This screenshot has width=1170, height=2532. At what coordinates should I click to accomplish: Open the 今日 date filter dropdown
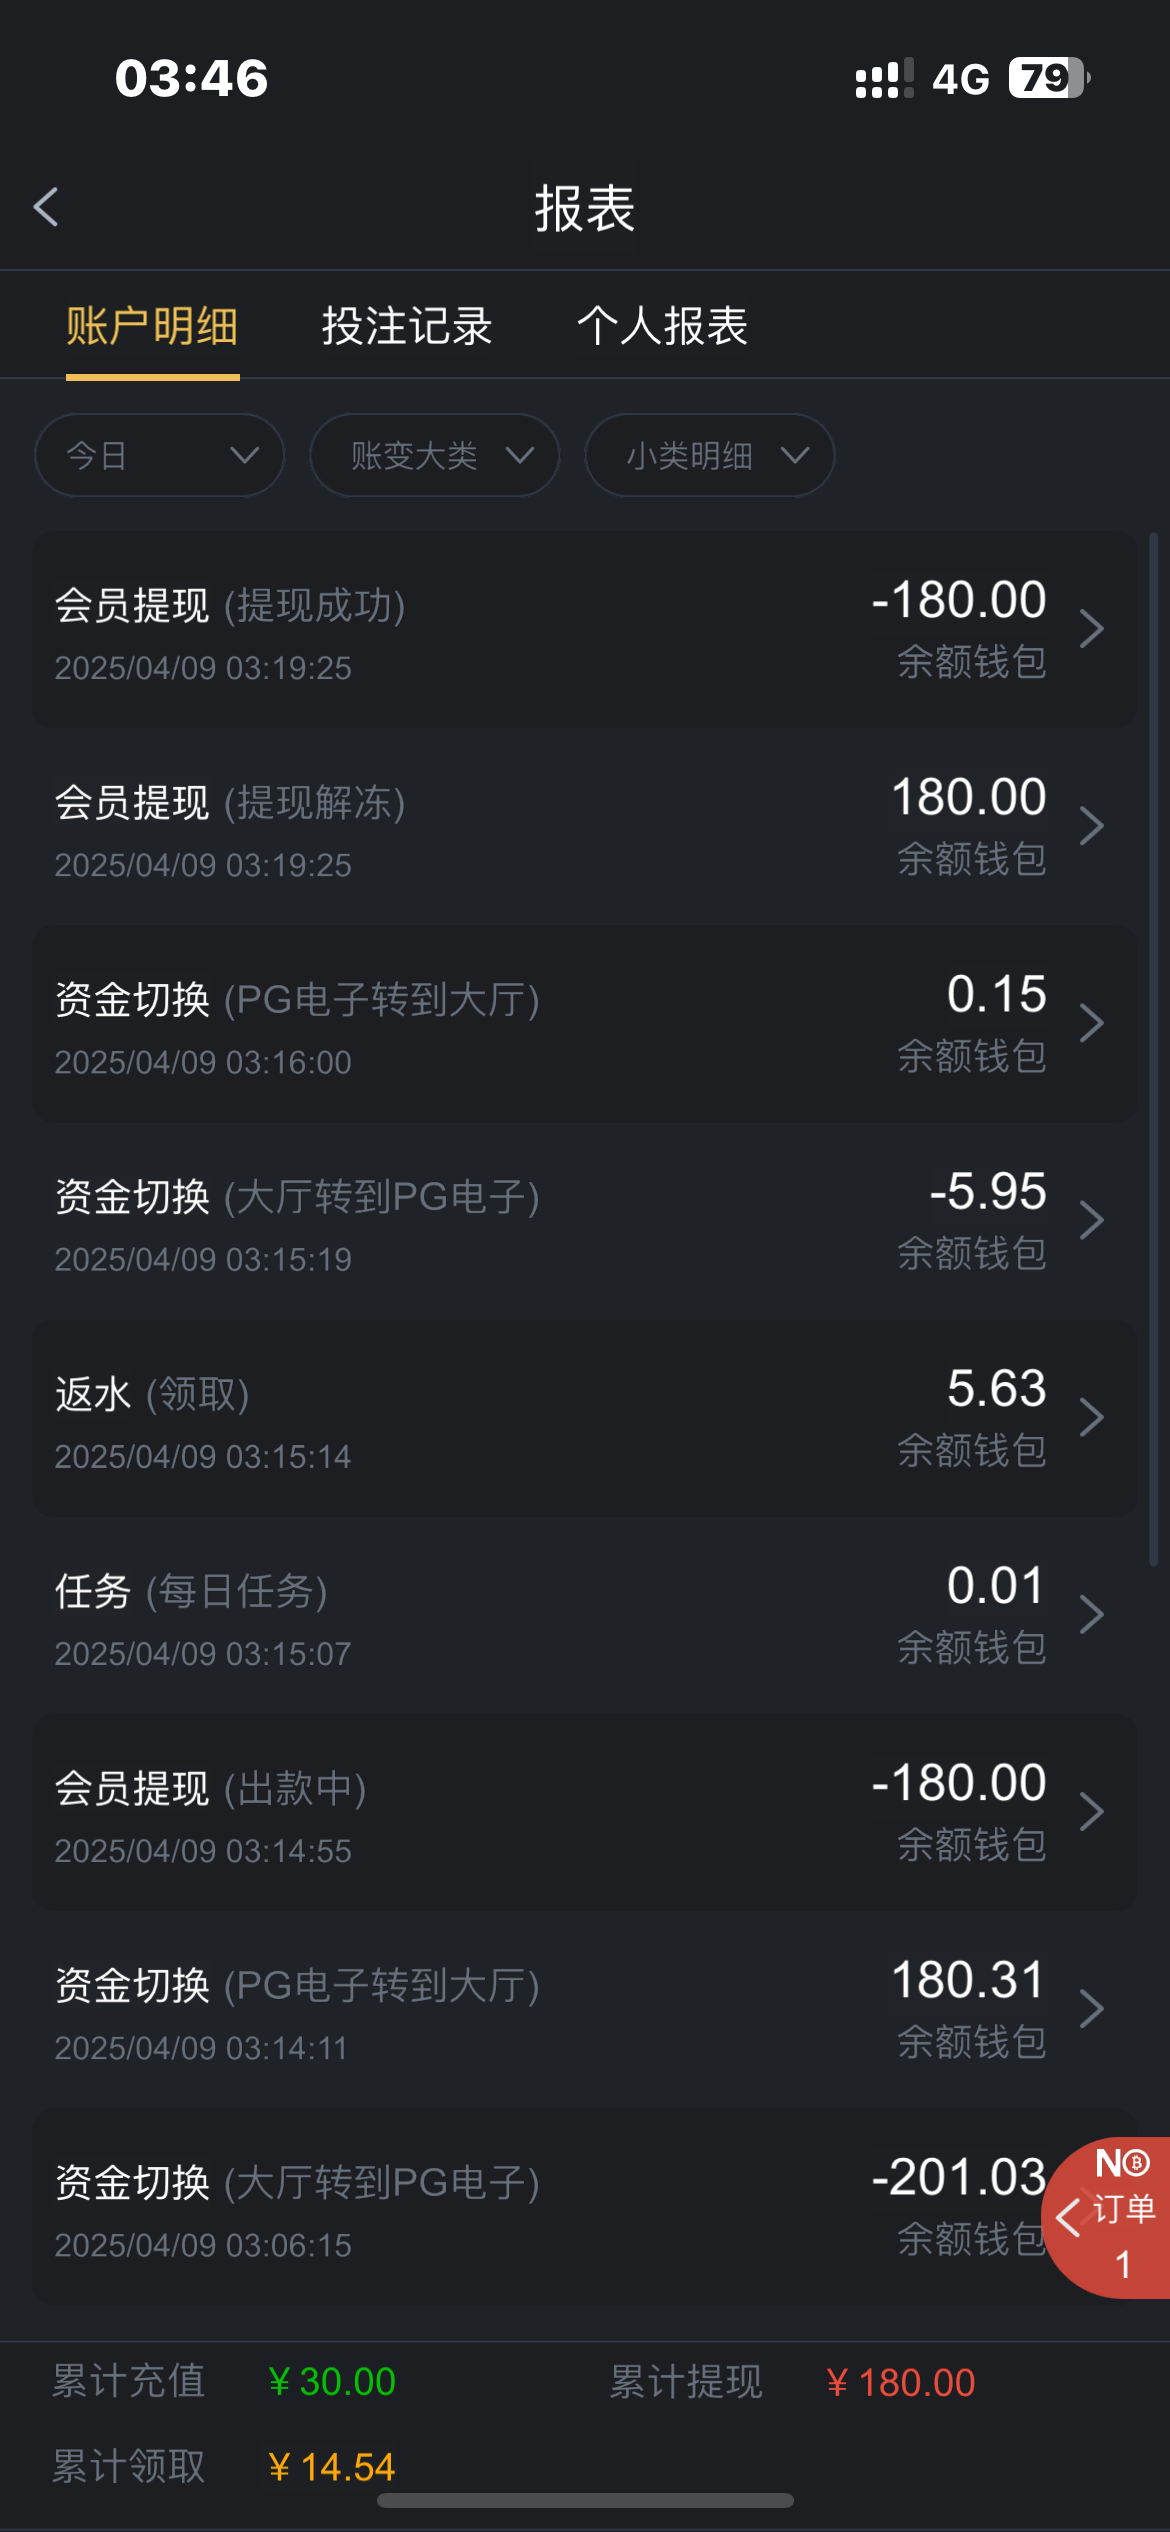160,456
